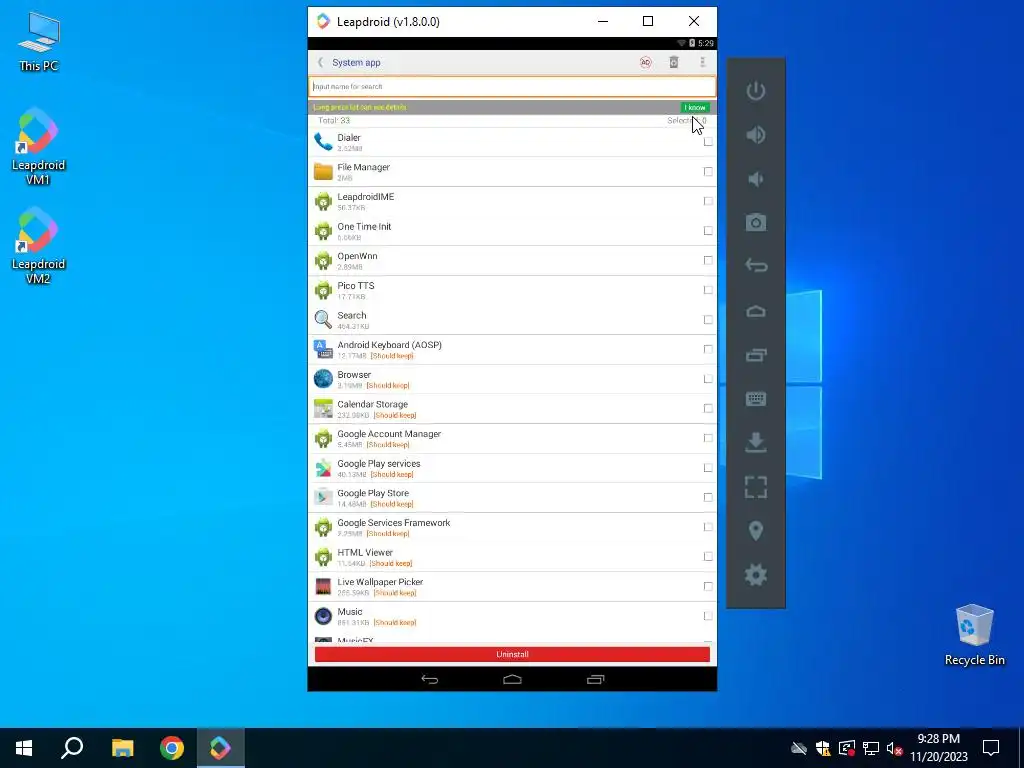Open the Leapdroid VM1 desktop shortcut

point(38,146)
